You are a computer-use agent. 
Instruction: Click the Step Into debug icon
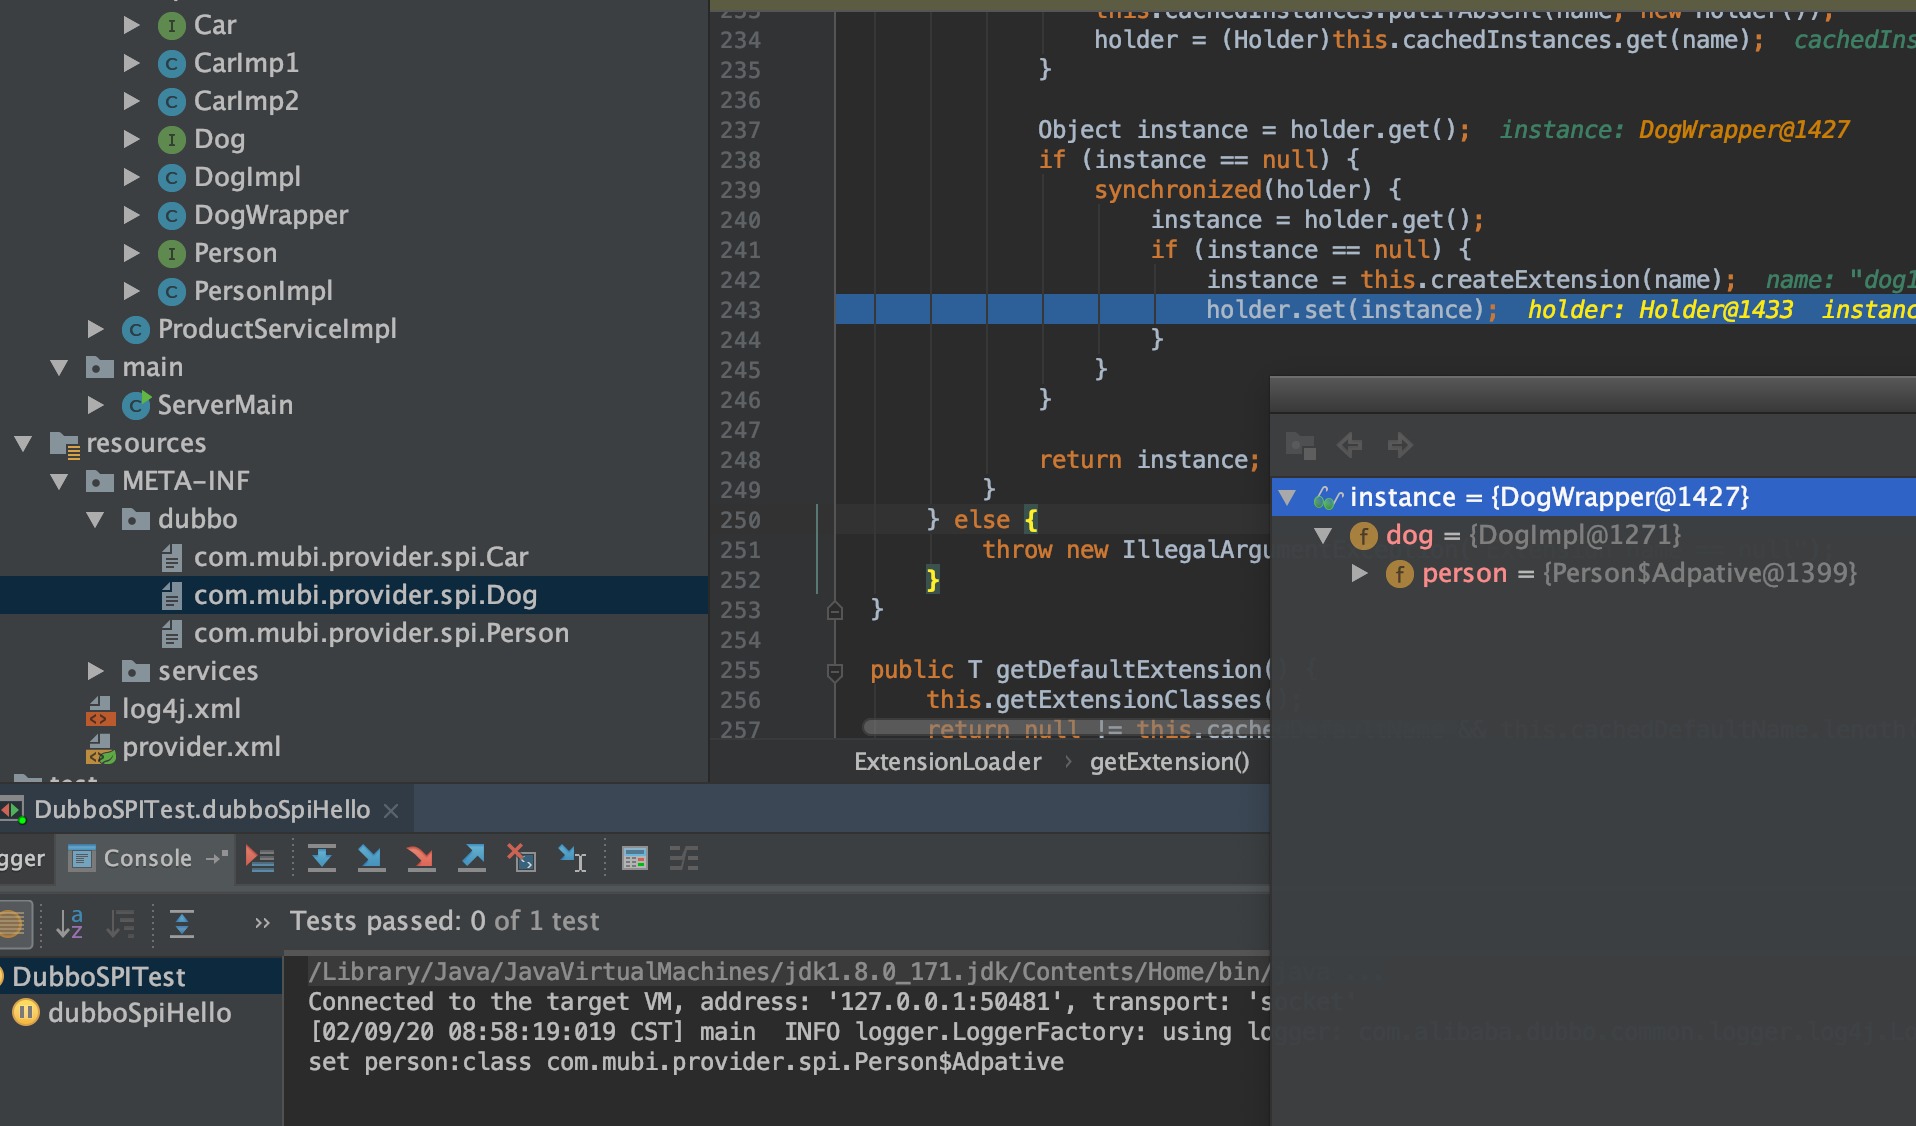click(x=371, y=858)
